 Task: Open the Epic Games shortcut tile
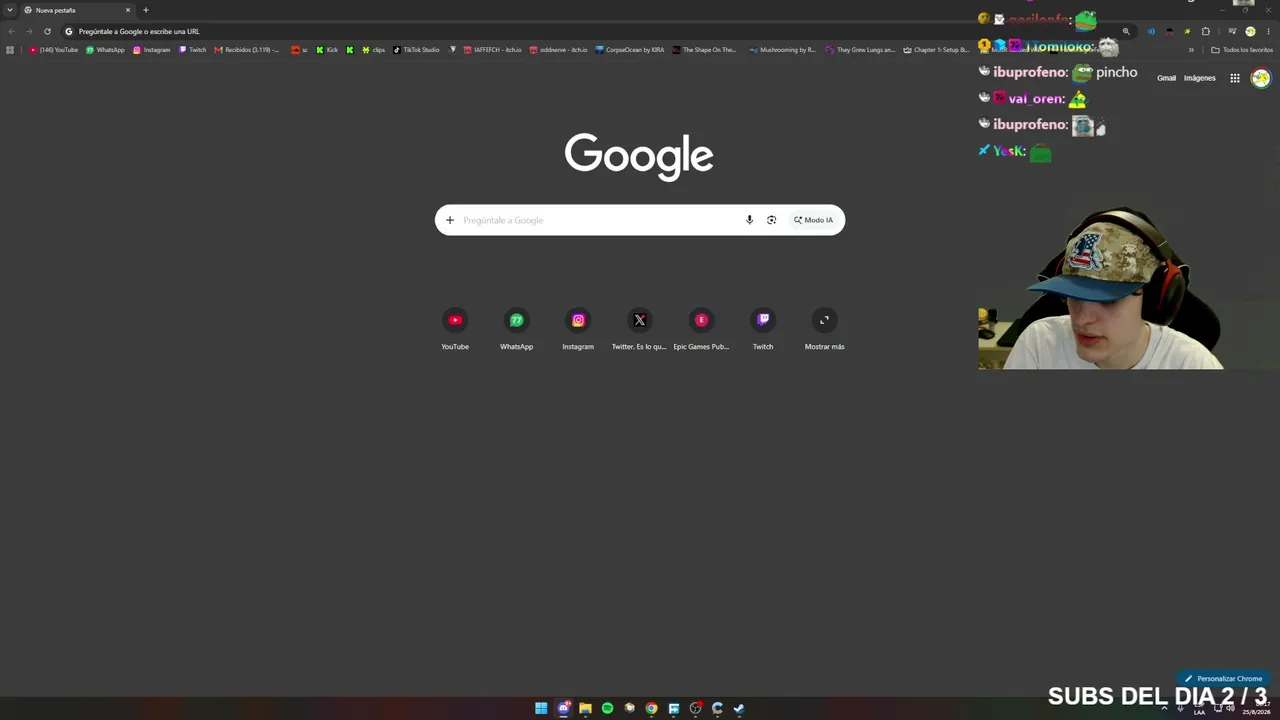click(x=701, y=328)
